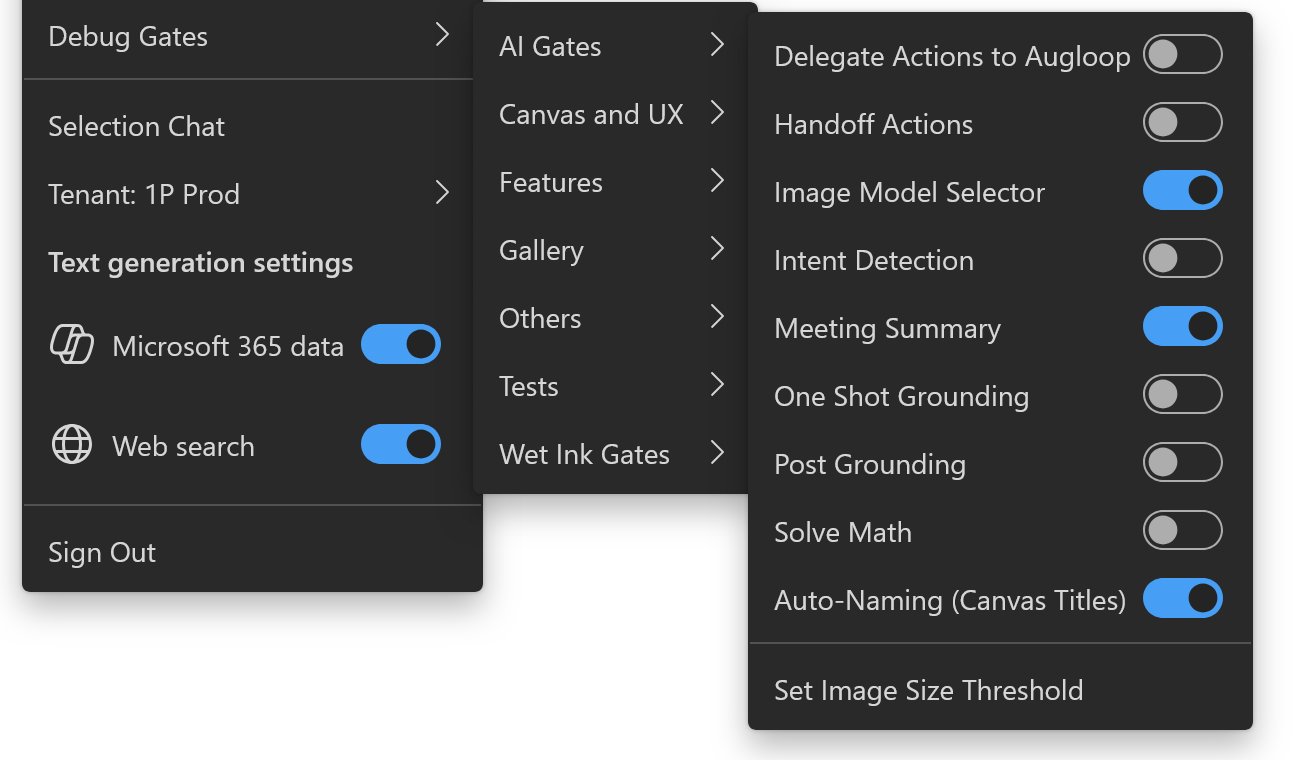1302x760 pixels.
Task: Enable Delegate Actions to Augloop
Action: [x=1182, y=55]
